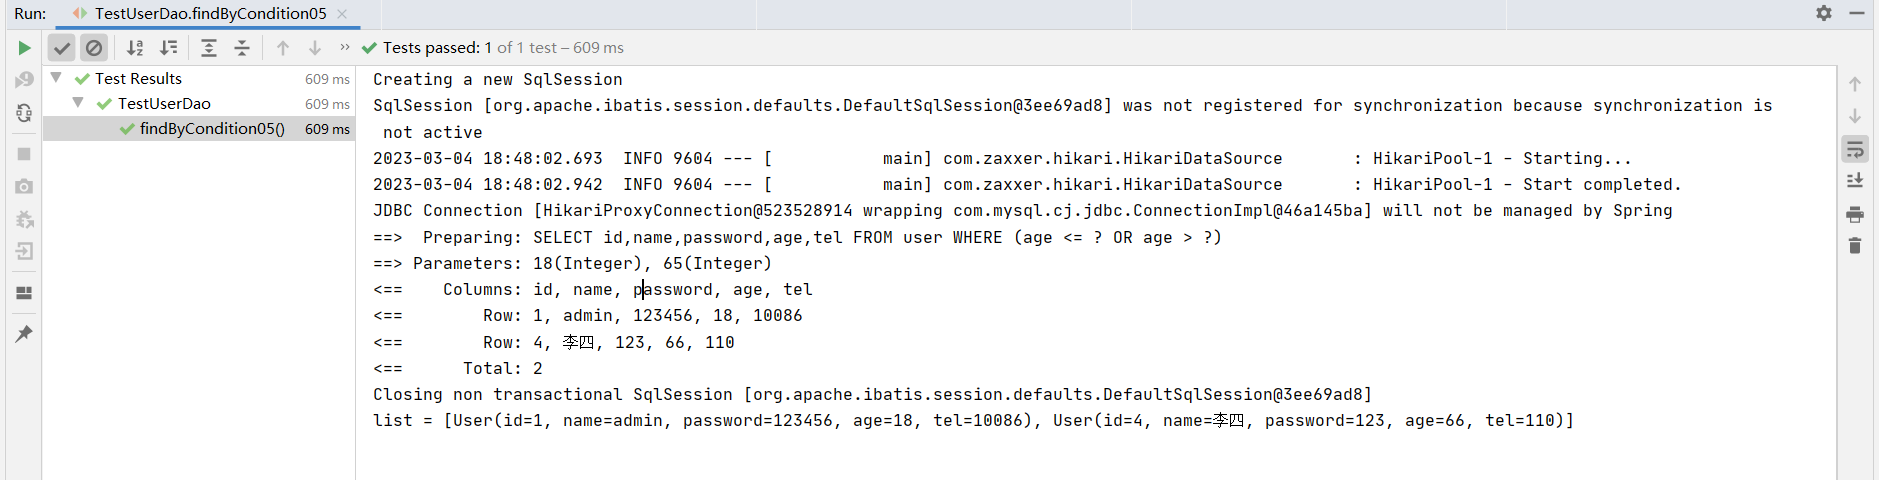Show more toolbar actions chevron
The image size is (1879, 480).
pos(345,47)
